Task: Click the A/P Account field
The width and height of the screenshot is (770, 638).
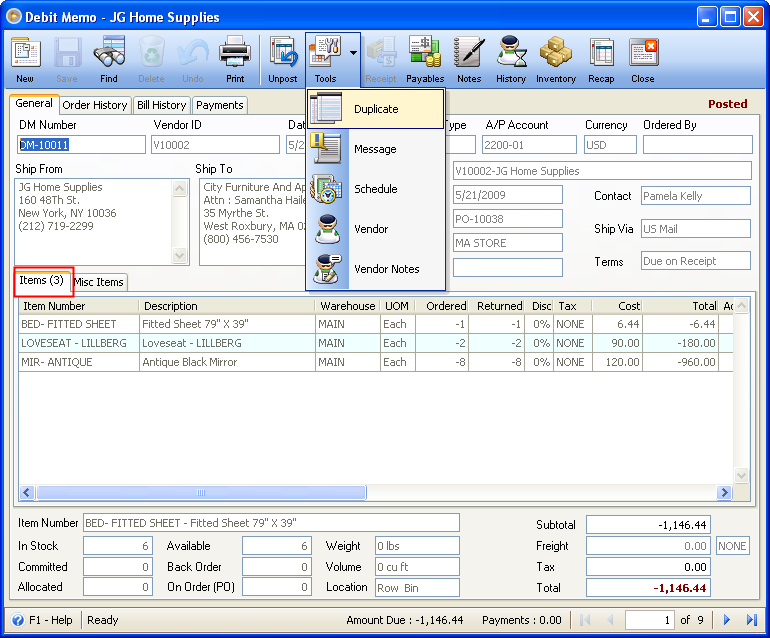Action: click(x=529, y=145)
